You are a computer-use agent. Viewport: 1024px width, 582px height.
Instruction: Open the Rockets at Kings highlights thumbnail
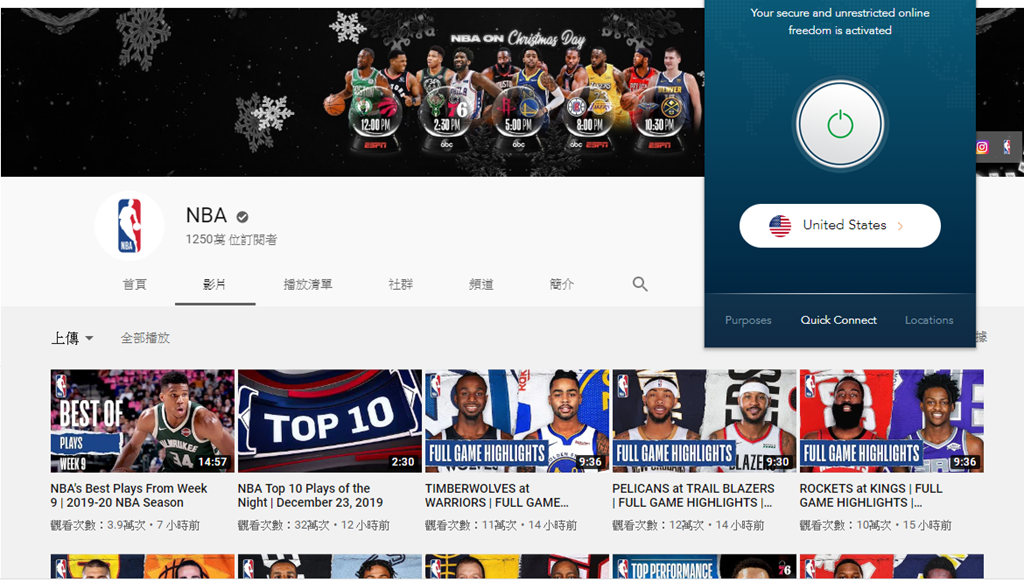(891, 421)
